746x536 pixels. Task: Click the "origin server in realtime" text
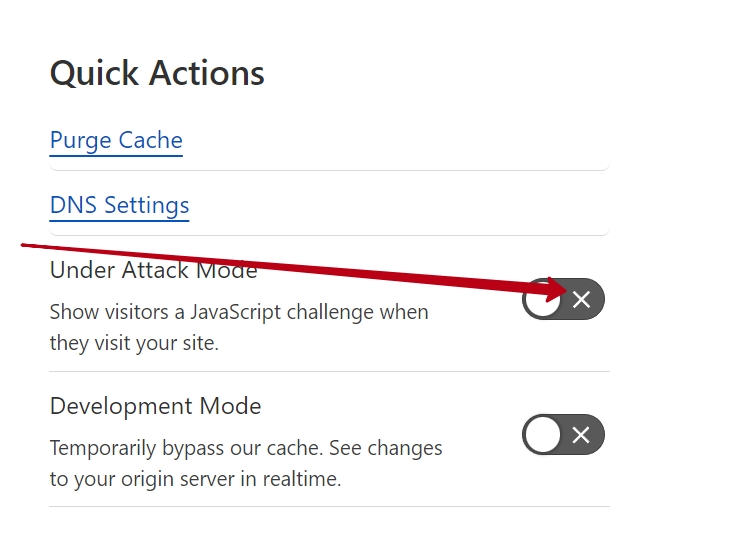point(231,479)
